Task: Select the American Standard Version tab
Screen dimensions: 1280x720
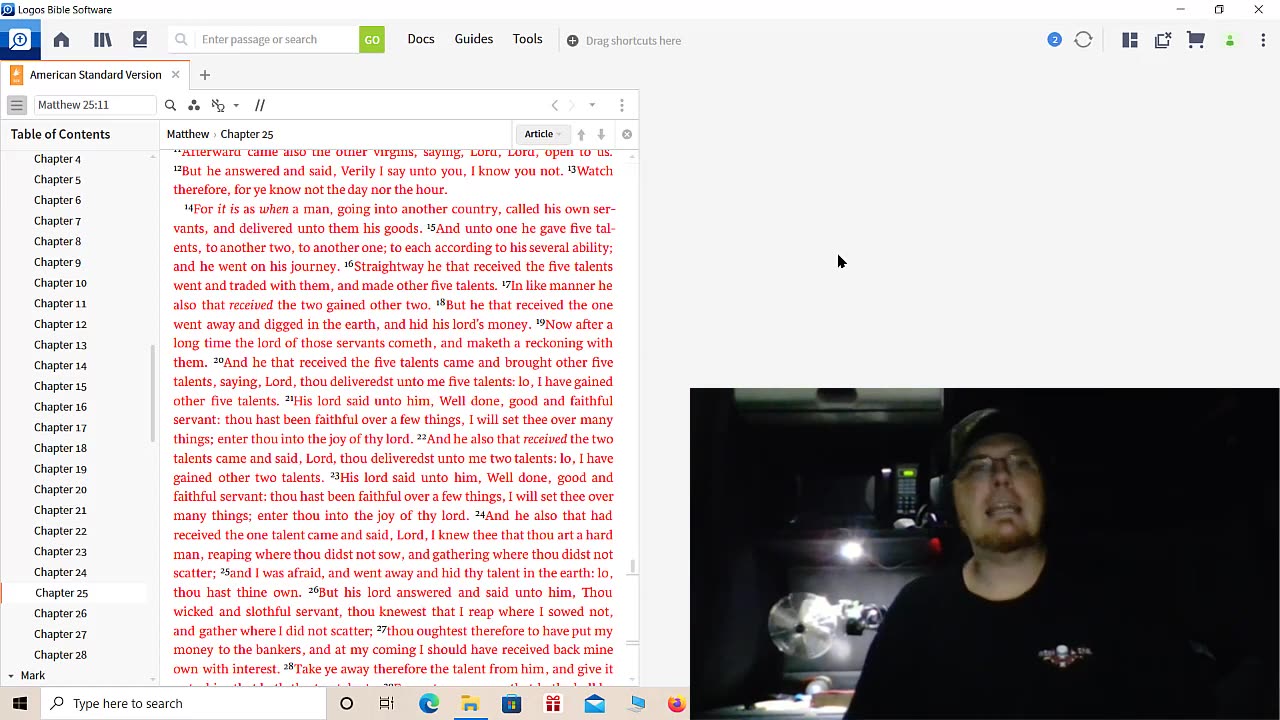Action: click(95, 75)
